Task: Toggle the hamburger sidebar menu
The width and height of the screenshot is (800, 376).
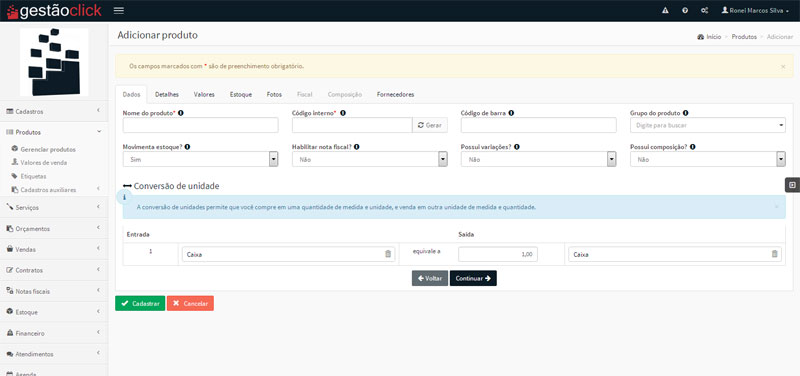Action: click(x=118, y=10)
